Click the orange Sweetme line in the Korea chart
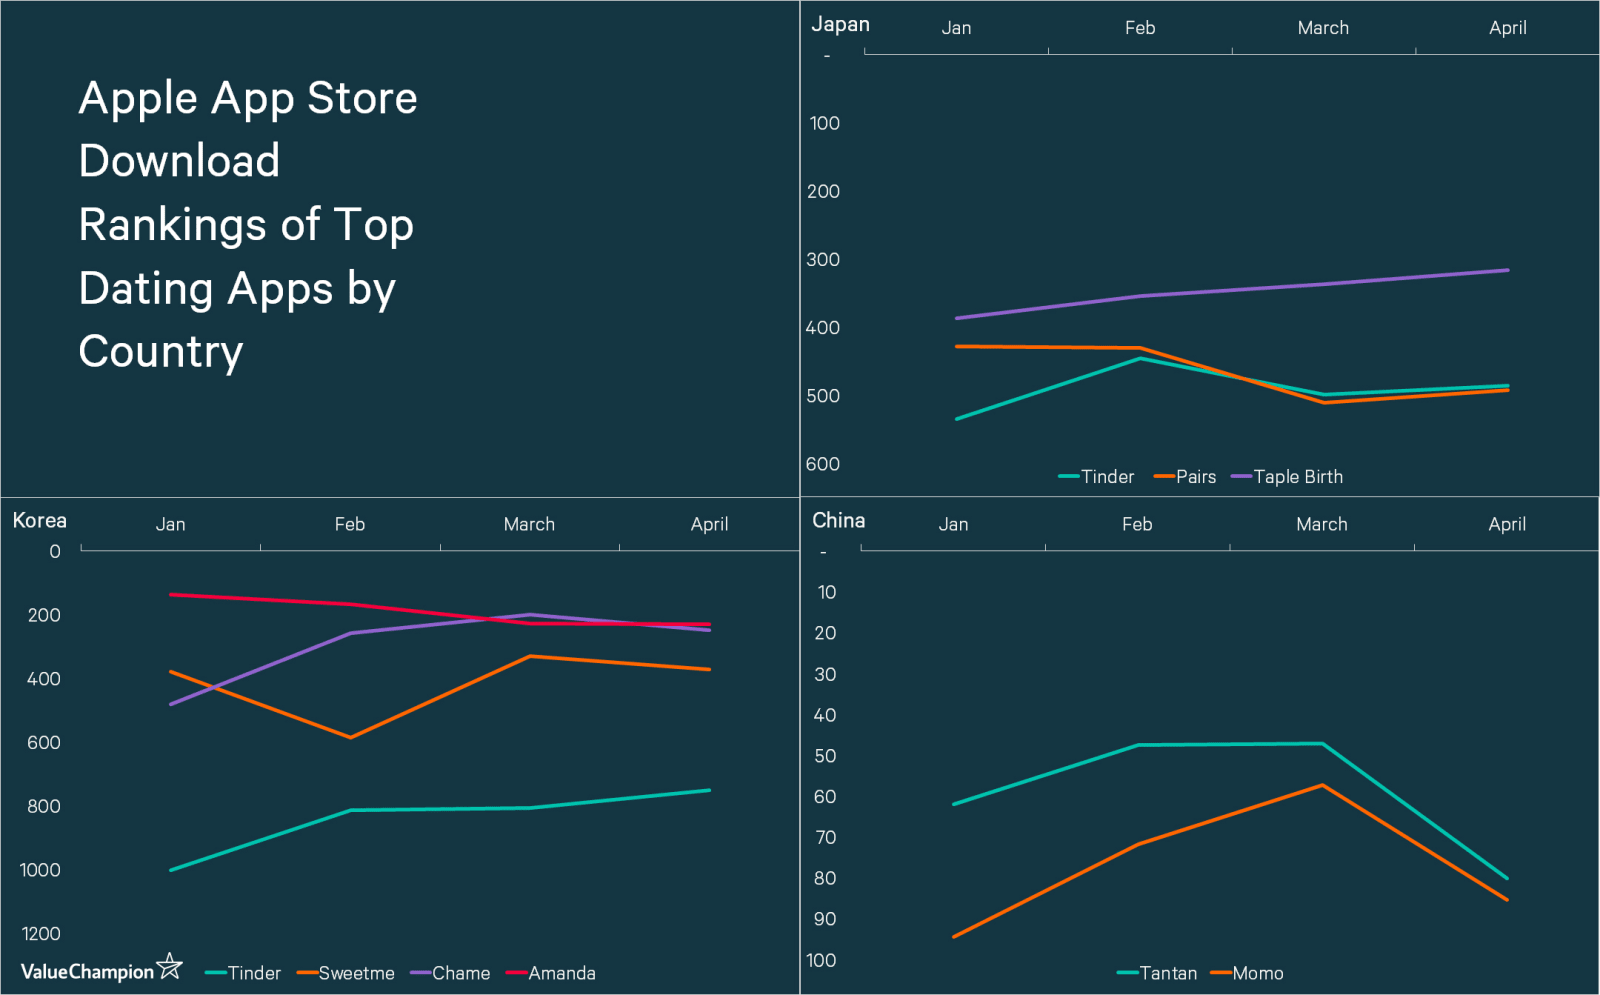Image resolution: width=1600 pixels, height=995 pixels. [440, 697]
